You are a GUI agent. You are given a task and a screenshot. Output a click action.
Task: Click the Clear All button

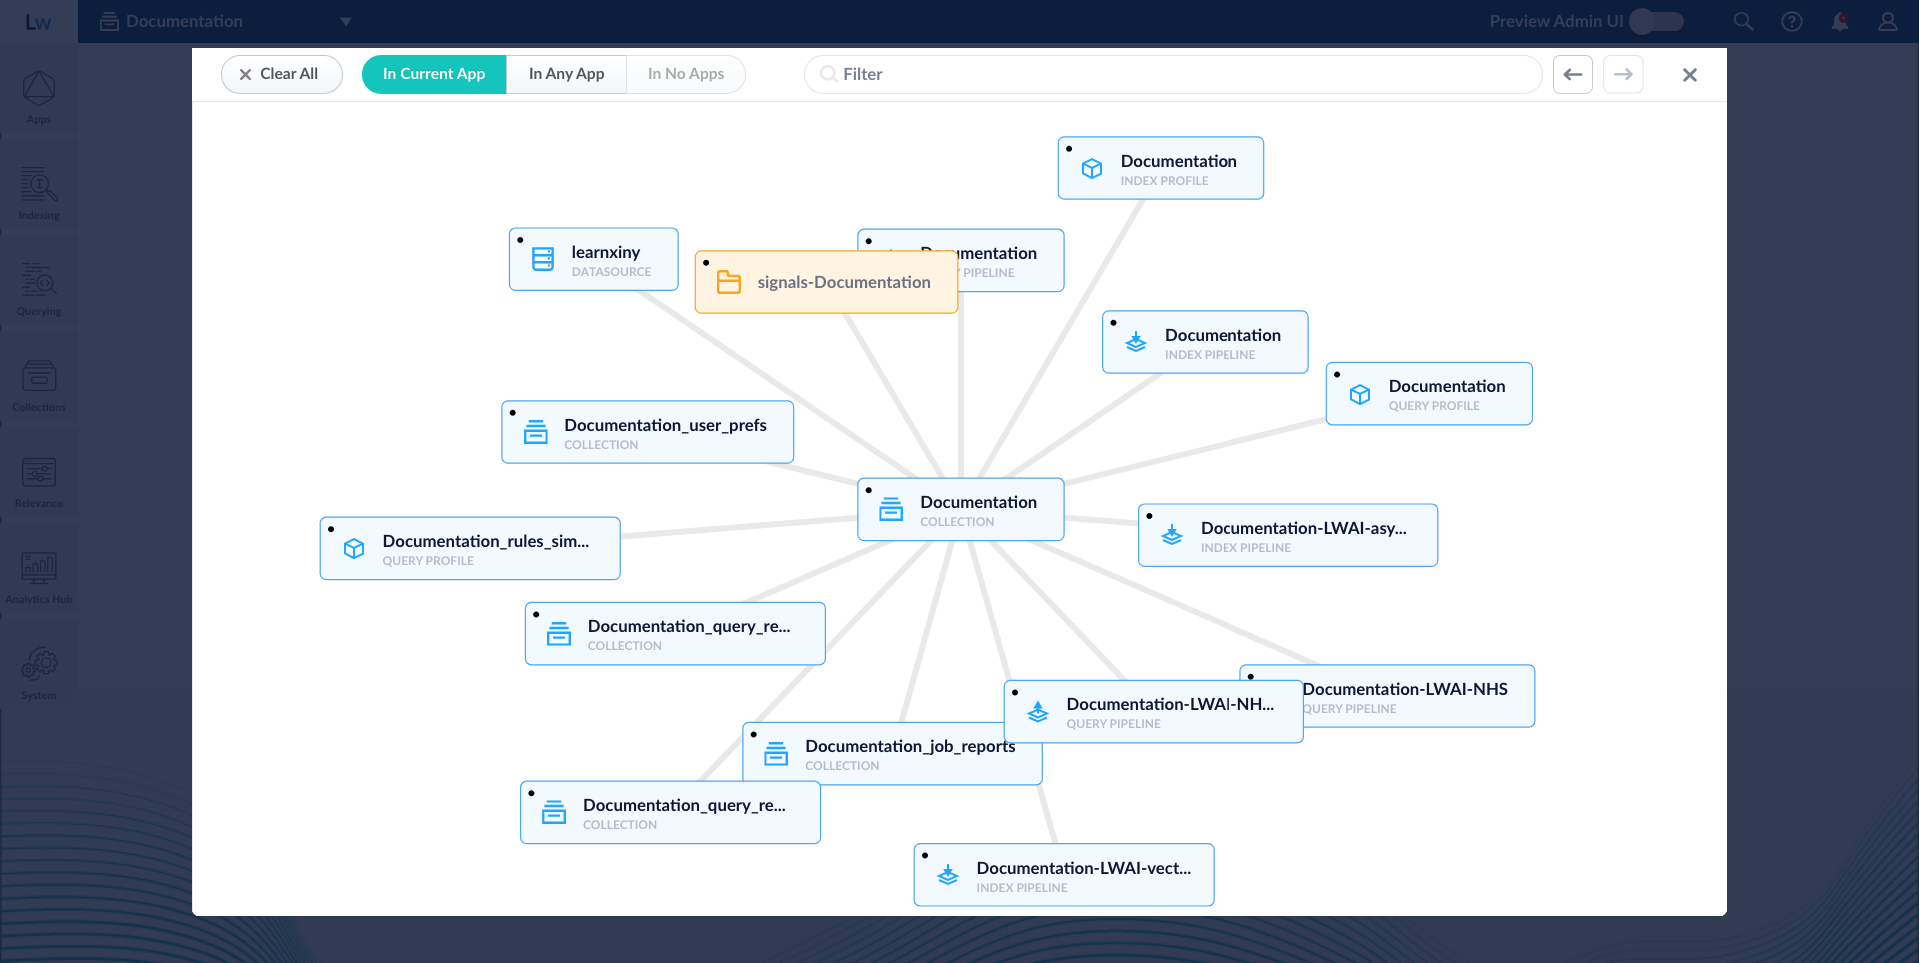click(x=281, y=74)
